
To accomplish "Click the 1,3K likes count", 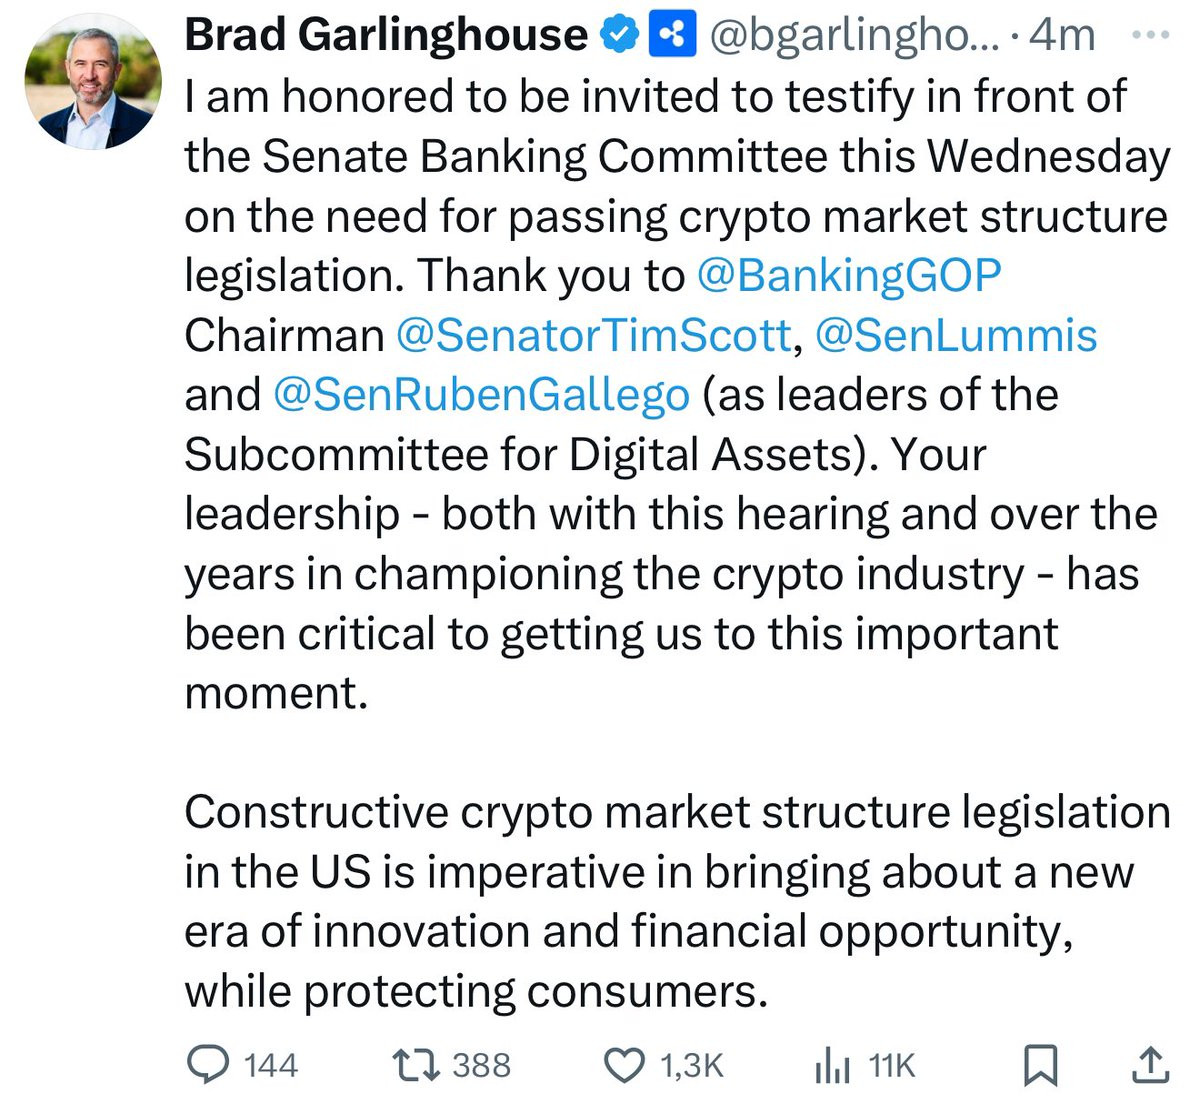I will click(692, 1066).
